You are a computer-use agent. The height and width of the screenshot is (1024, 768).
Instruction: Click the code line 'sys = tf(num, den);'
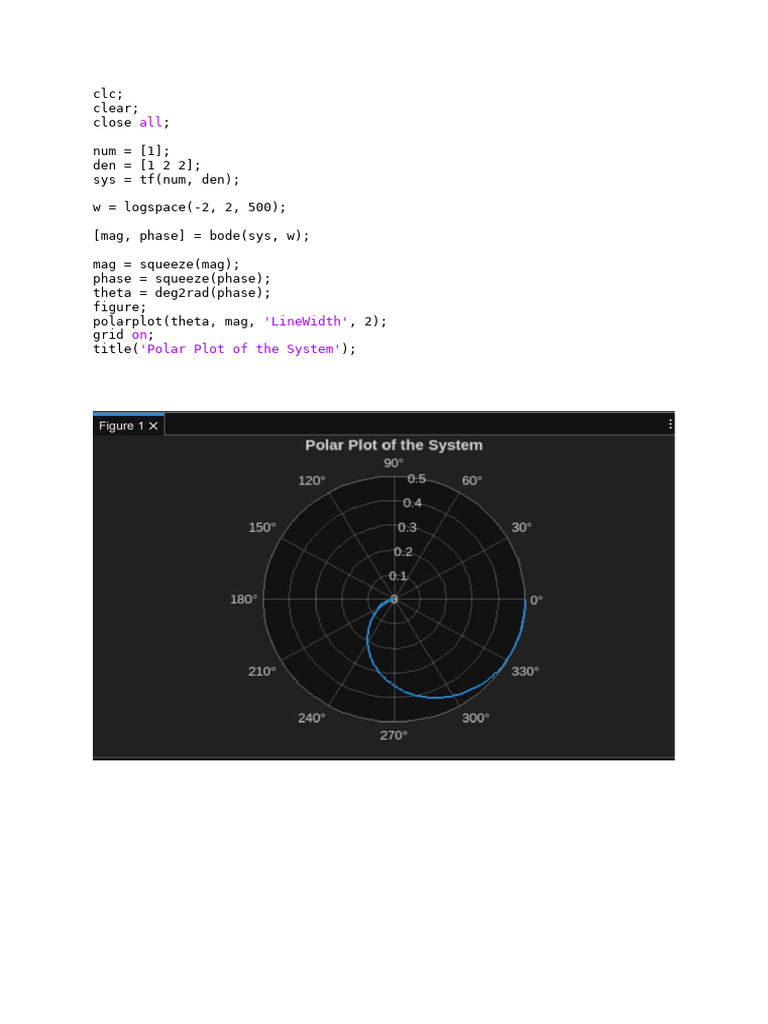[166, 180]
